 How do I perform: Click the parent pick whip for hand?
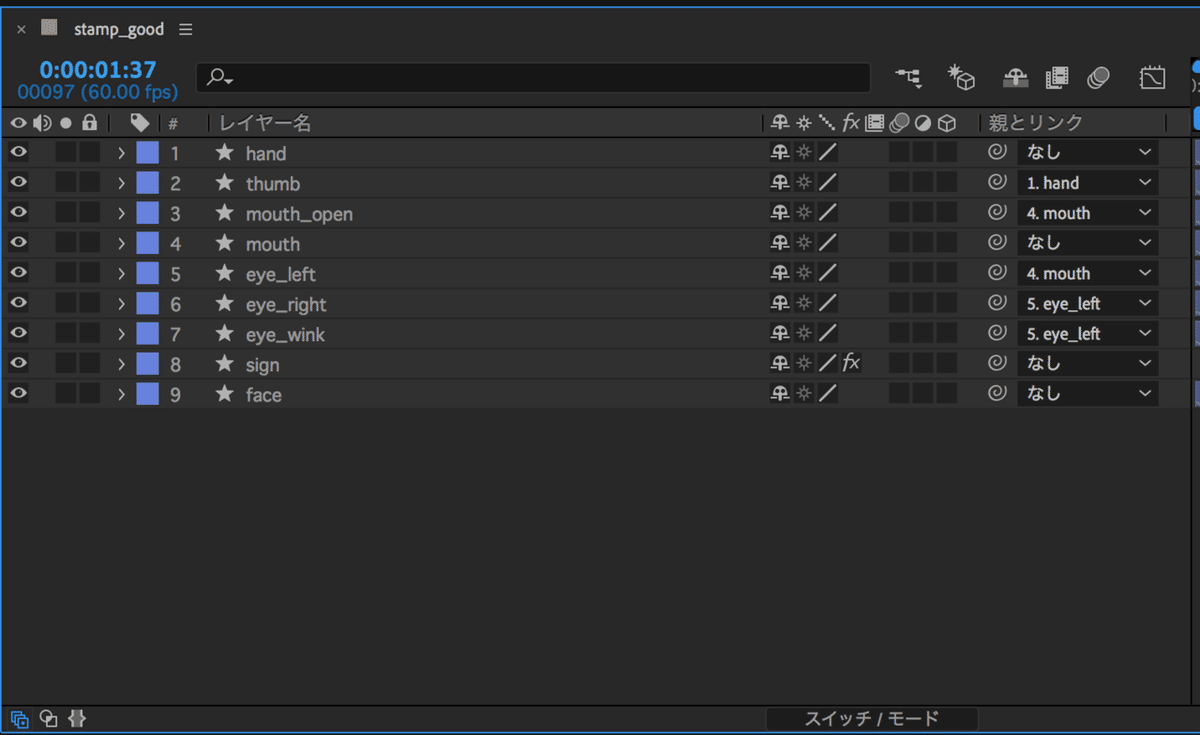pos(996,153)
